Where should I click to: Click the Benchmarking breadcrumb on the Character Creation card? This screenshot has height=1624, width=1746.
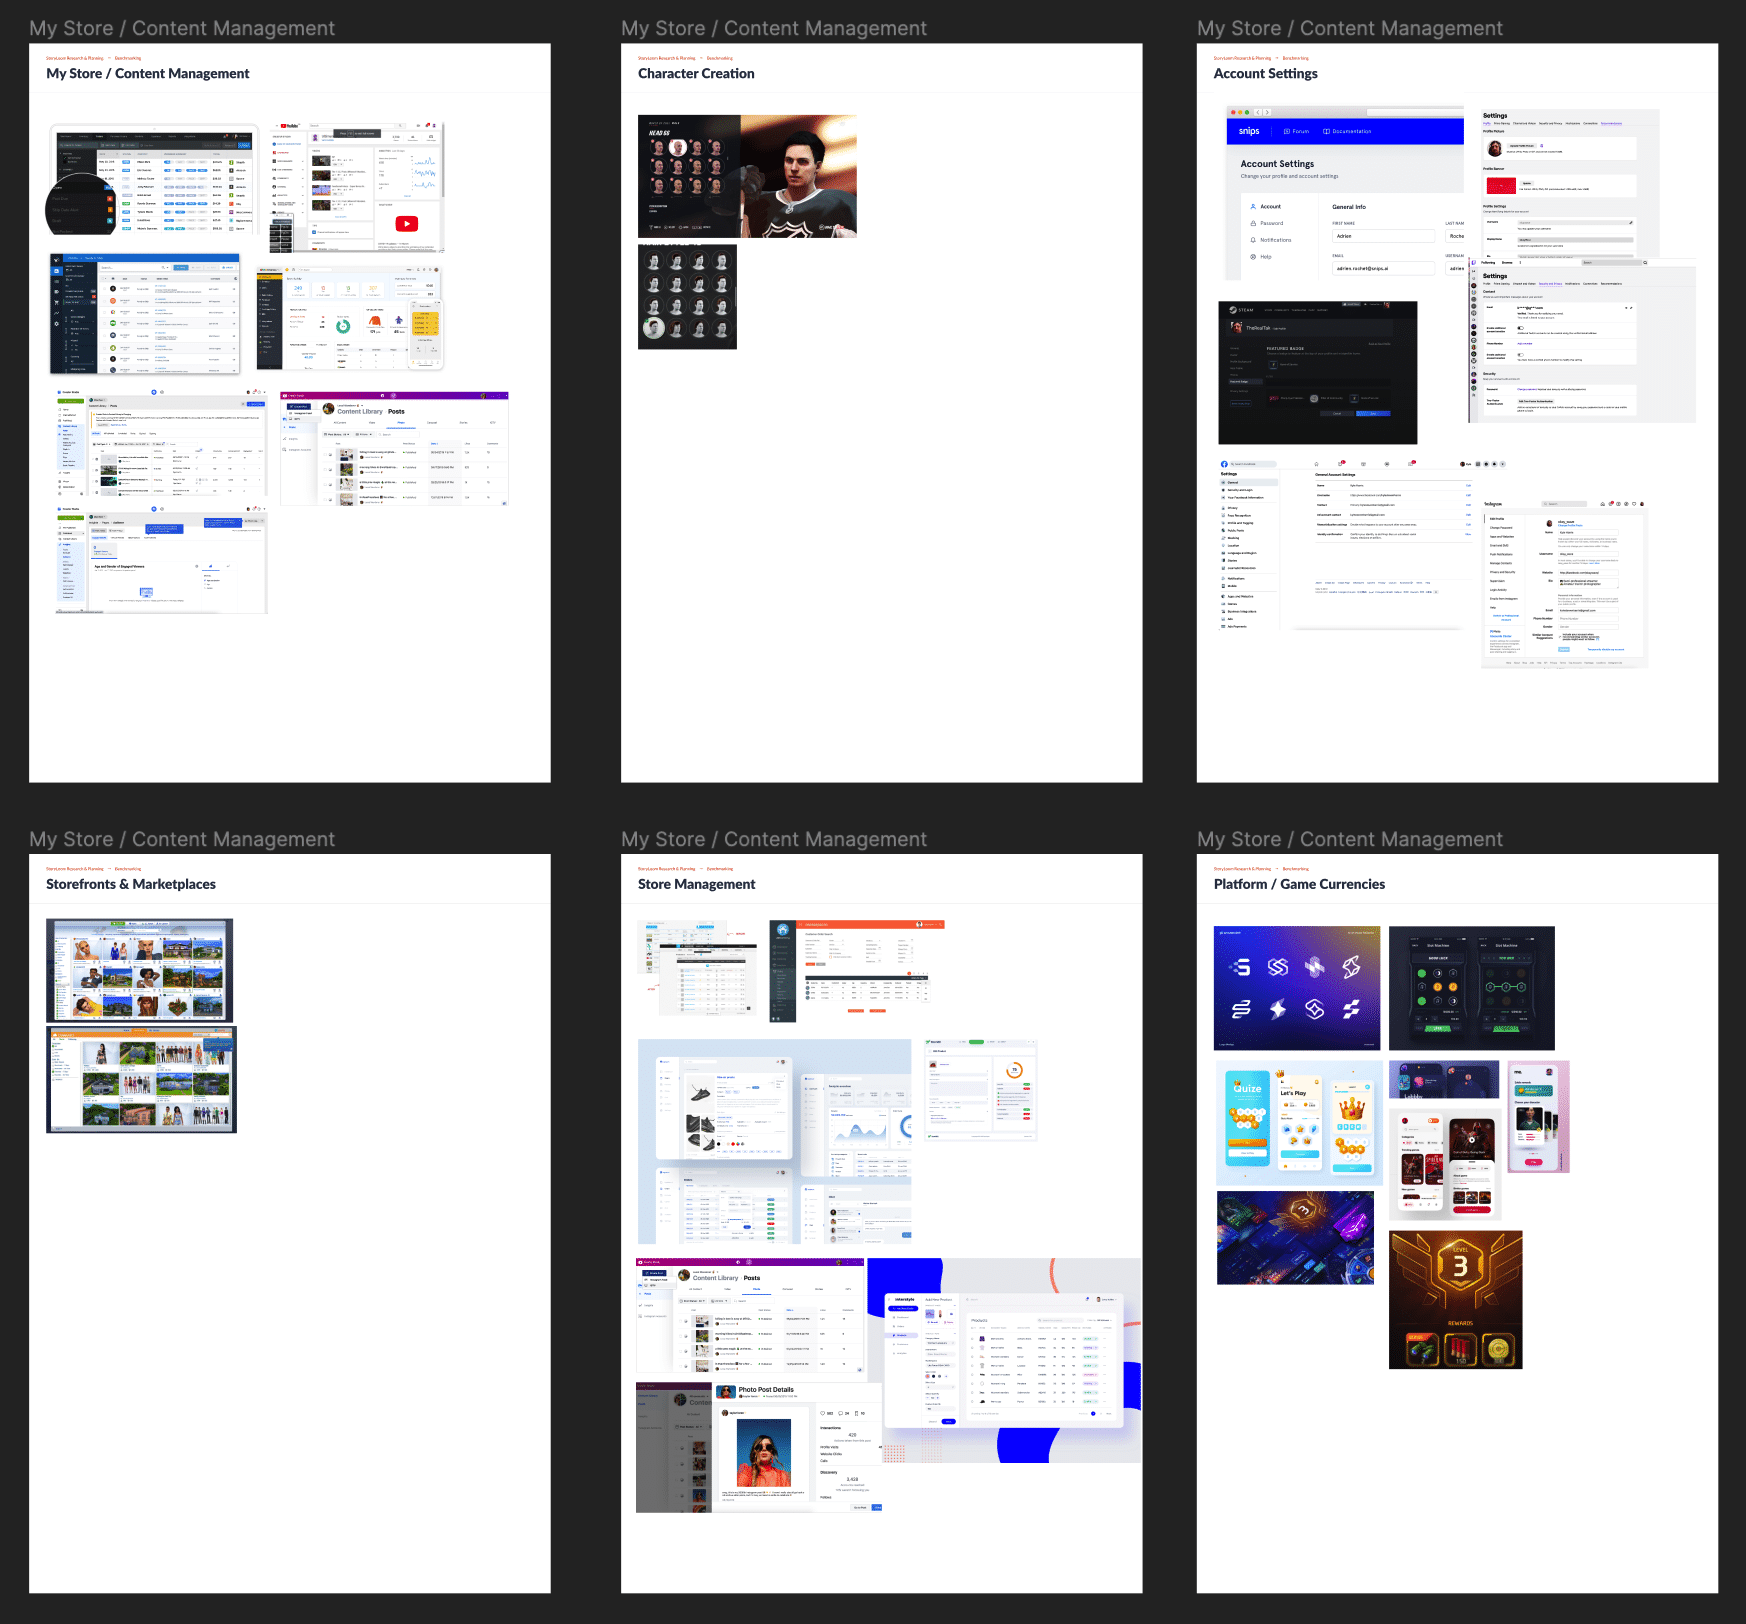pos(720,58)
